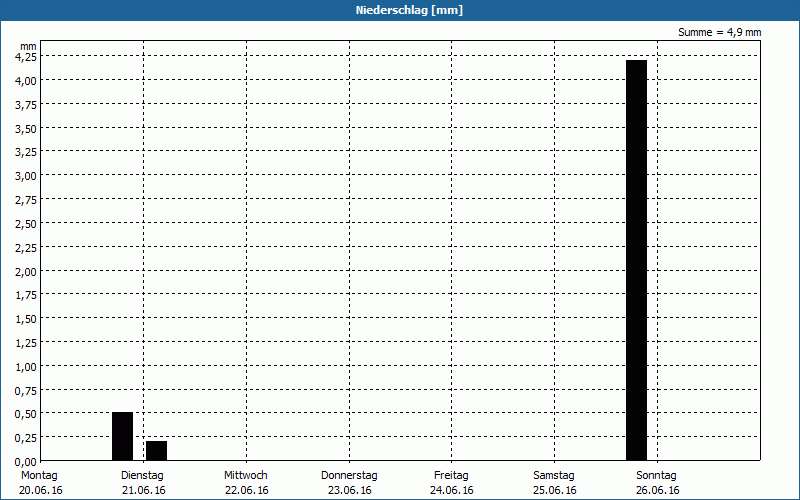This screenshot has width=800, height=500.
Task: Click the 3,00 y-axis value
Action: click(26, 176)
